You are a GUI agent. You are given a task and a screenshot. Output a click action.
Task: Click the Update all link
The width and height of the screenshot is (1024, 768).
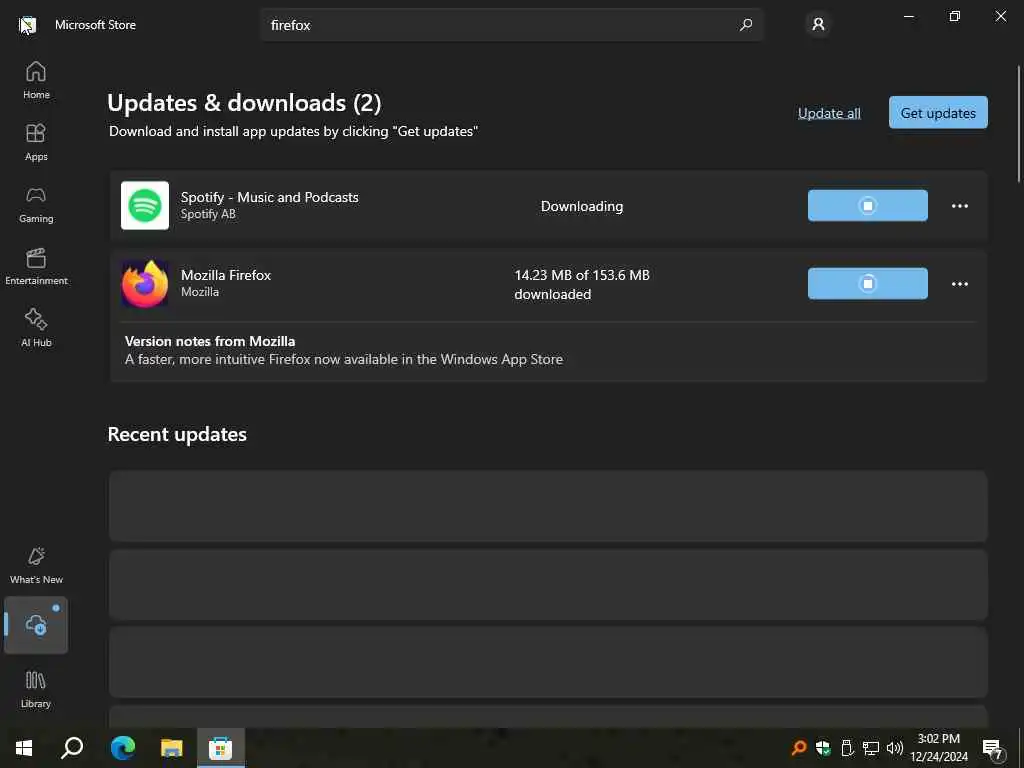pyautogui.click(x=829, y=113)
